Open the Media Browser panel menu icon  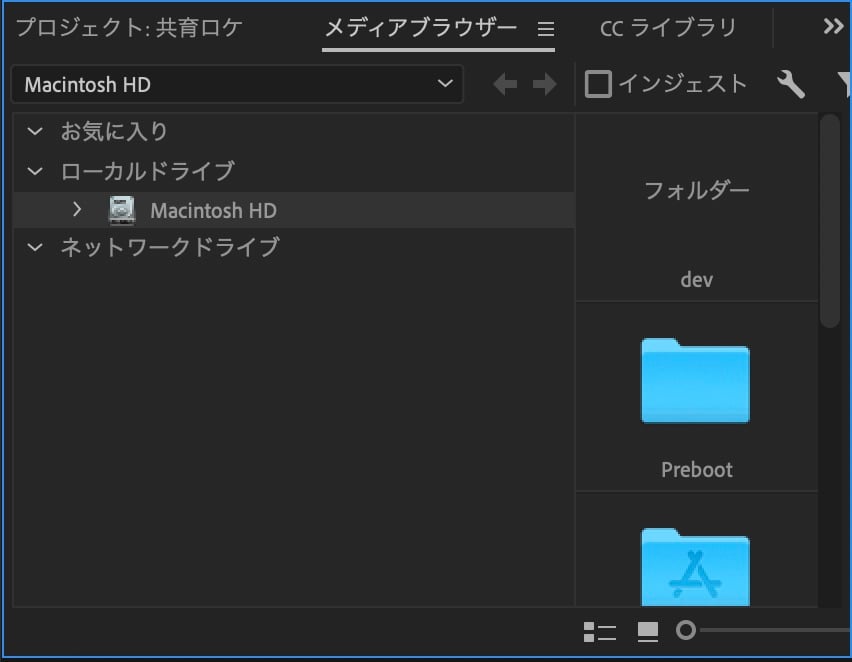(x=546, y=29)
